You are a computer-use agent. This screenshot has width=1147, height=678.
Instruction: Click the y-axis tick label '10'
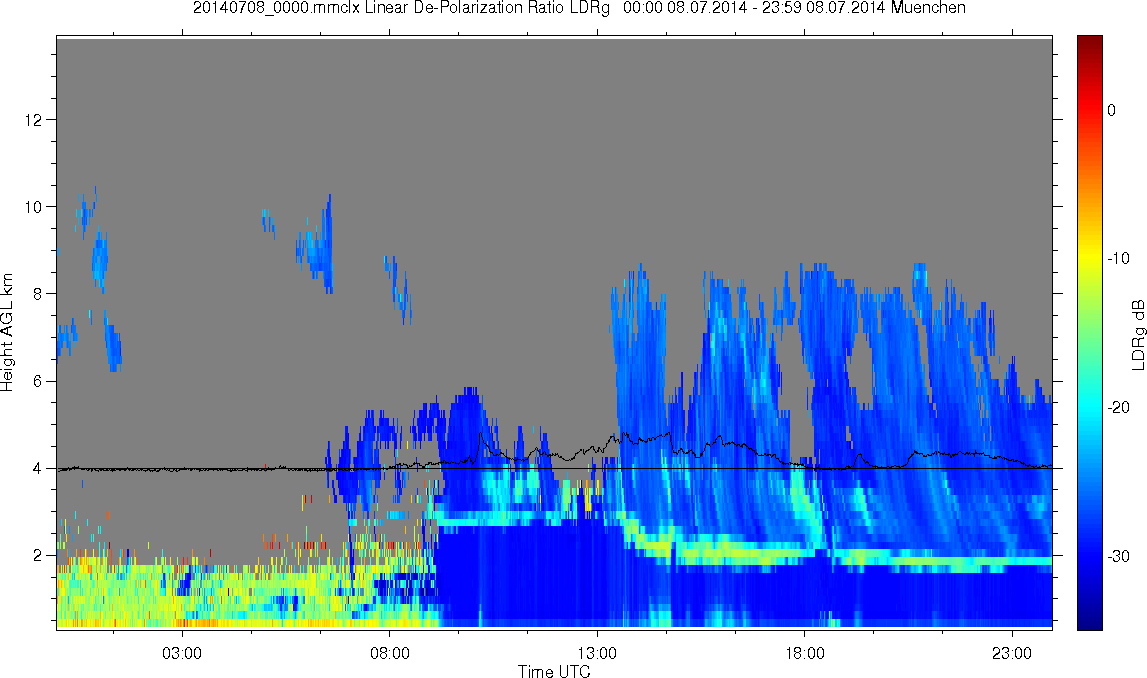[32, 207]
